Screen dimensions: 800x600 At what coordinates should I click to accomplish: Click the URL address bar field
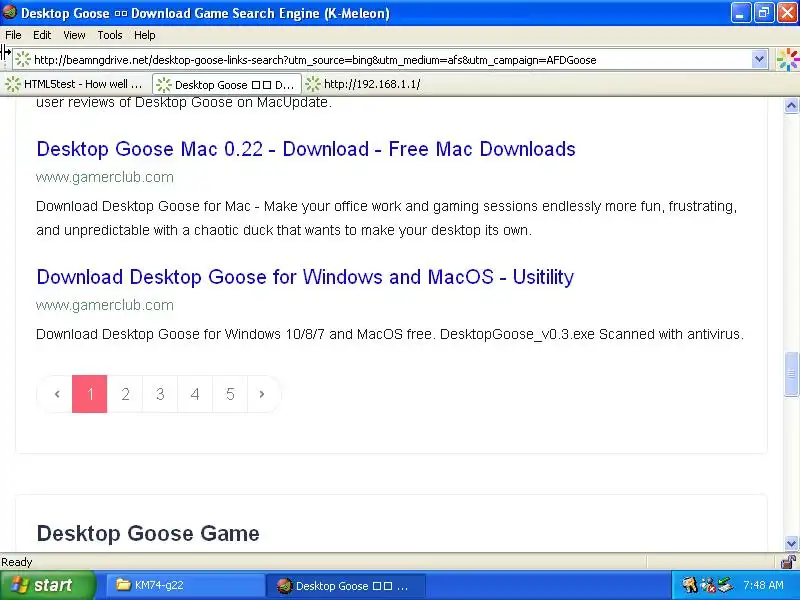coord(391,60)
